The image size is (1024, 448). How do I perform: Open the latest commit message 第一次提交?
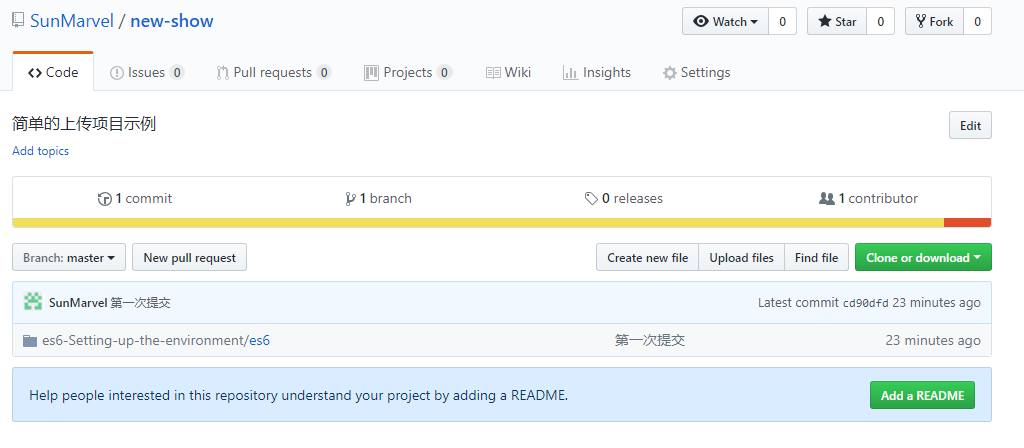pyautogui.click(x=141, y=303)
